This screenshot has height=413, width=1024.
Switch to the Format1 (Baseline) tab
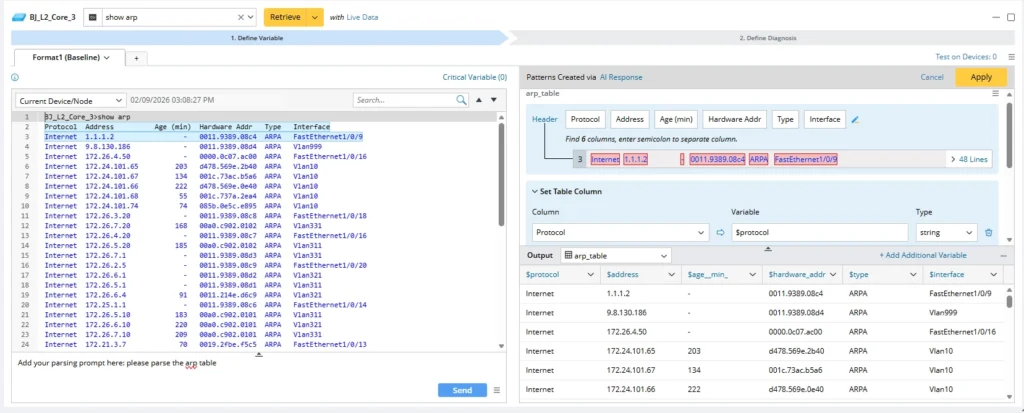coord(65,58)
